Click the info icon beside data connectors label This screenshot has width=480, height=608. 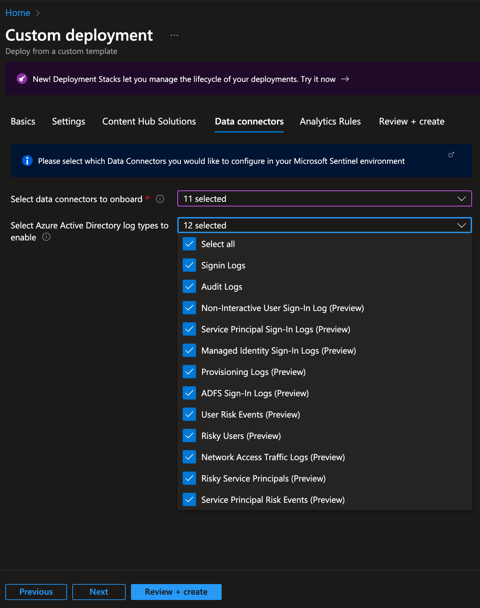[160, 199]
